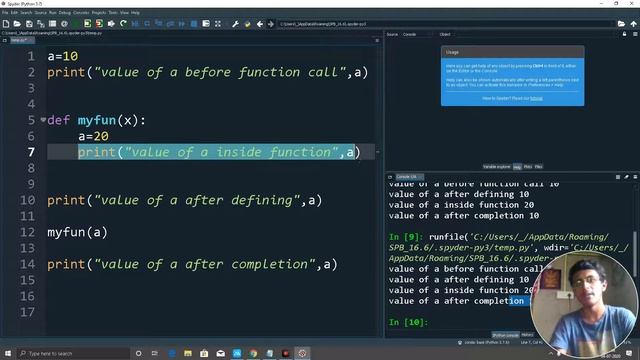
Task: Switch to the IPython console bottom tab
Action: pos(505,335)
